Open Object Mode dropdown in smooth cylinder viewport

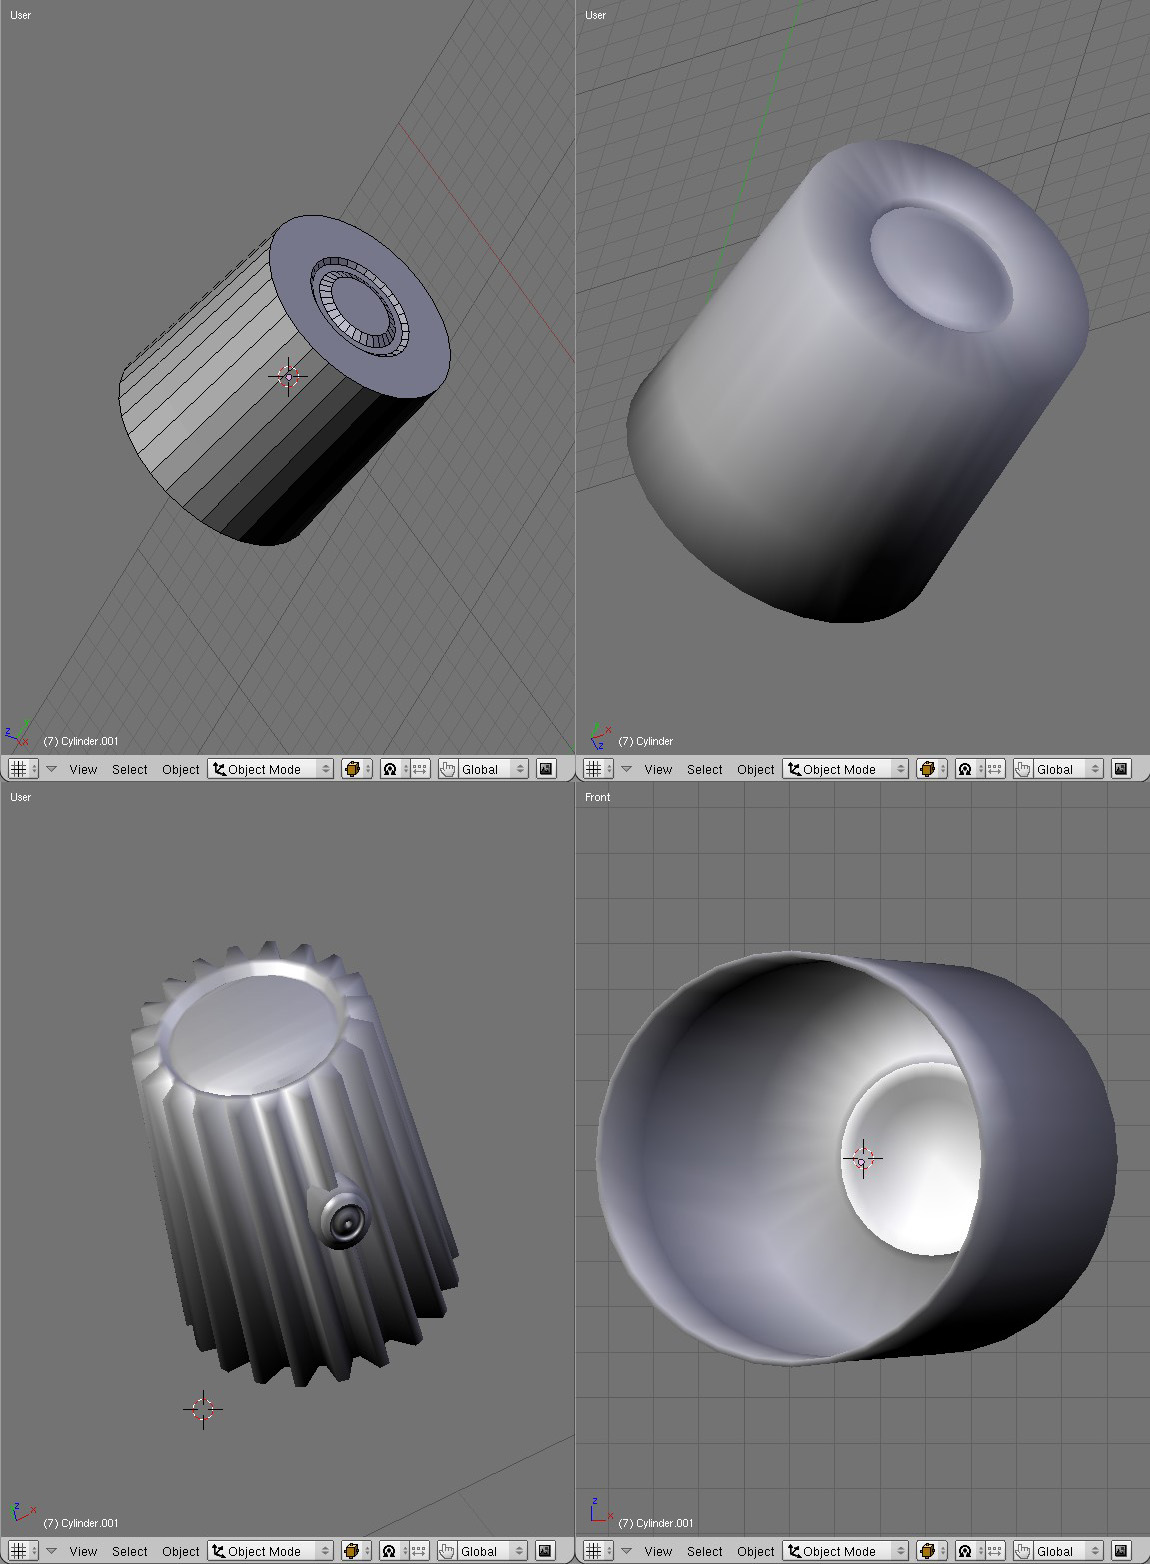(845, 769)
